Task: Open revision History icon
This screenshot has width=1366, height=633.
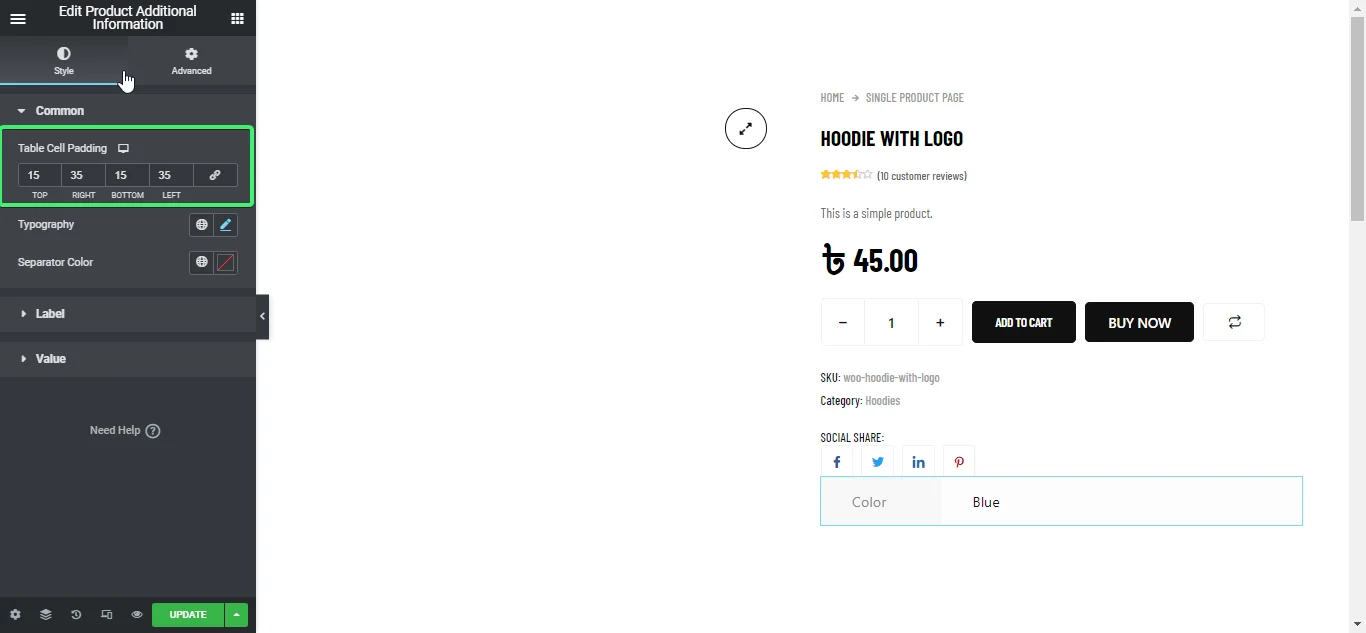Action: point(76,615)
